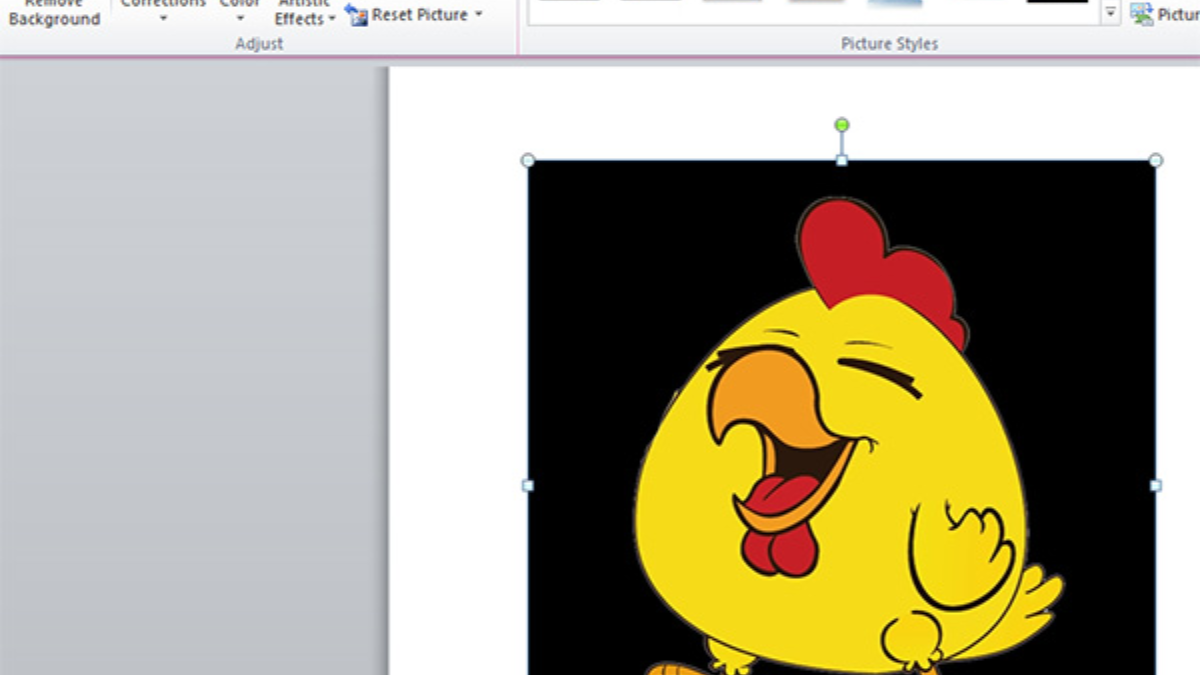Click the top-right corner sizing handle
This screenshot has width=1200, height=675.
(1156, 160)
